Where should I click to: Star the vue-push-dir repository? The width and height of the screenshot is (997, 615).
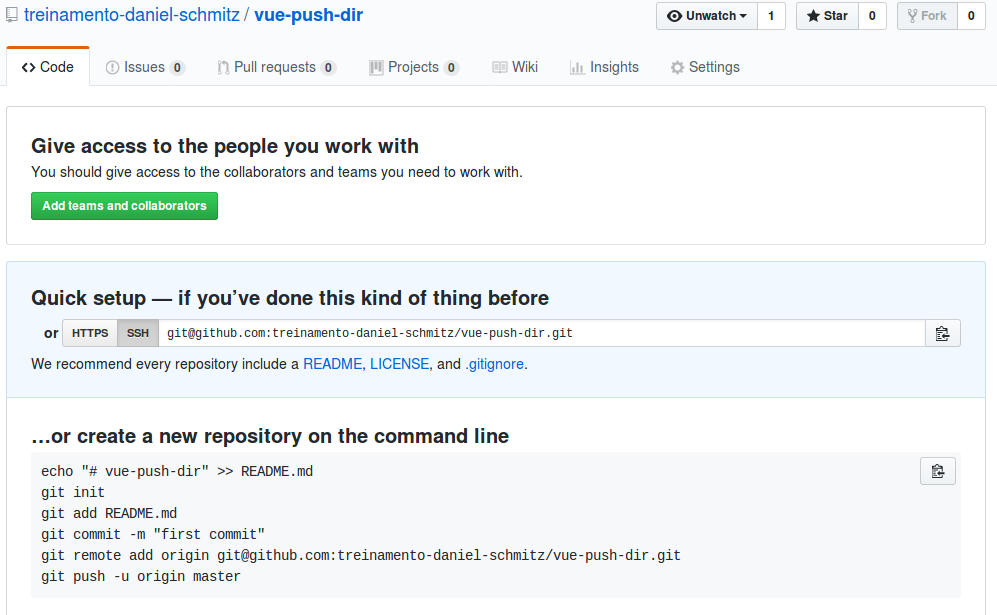827,16
